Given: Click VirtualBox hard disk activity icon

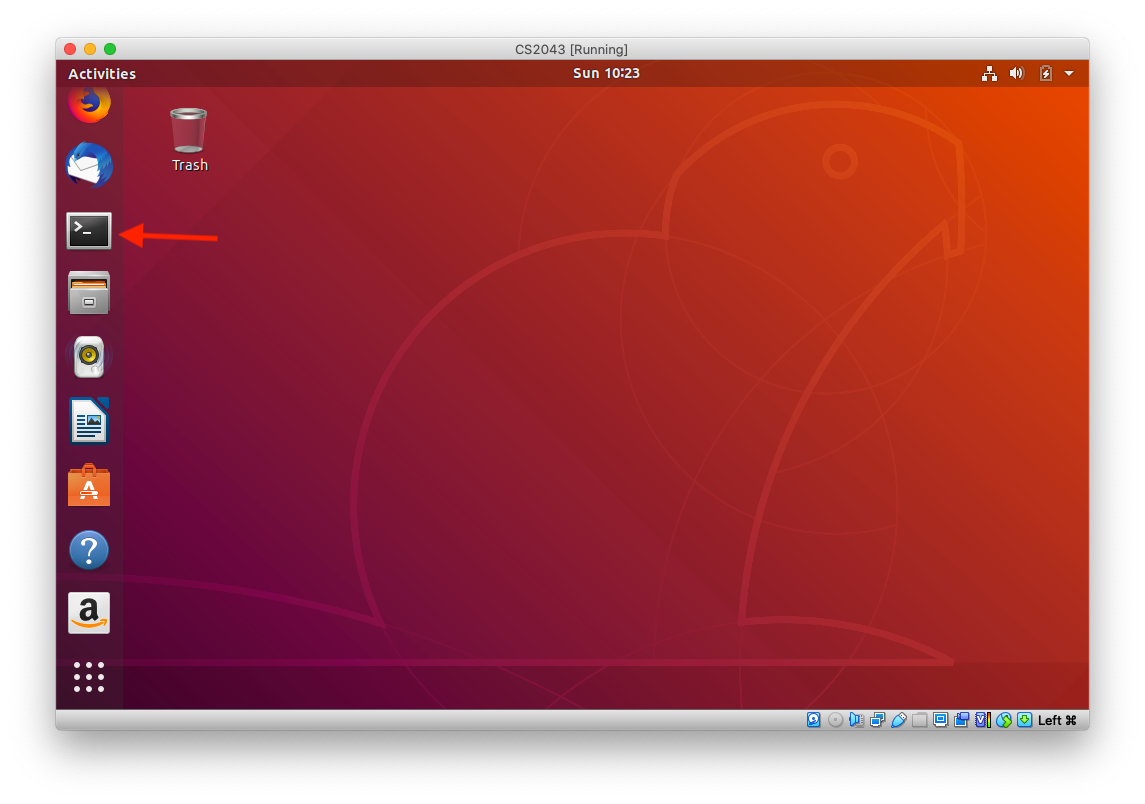Looking at the screenshot, I should point(814,720).
